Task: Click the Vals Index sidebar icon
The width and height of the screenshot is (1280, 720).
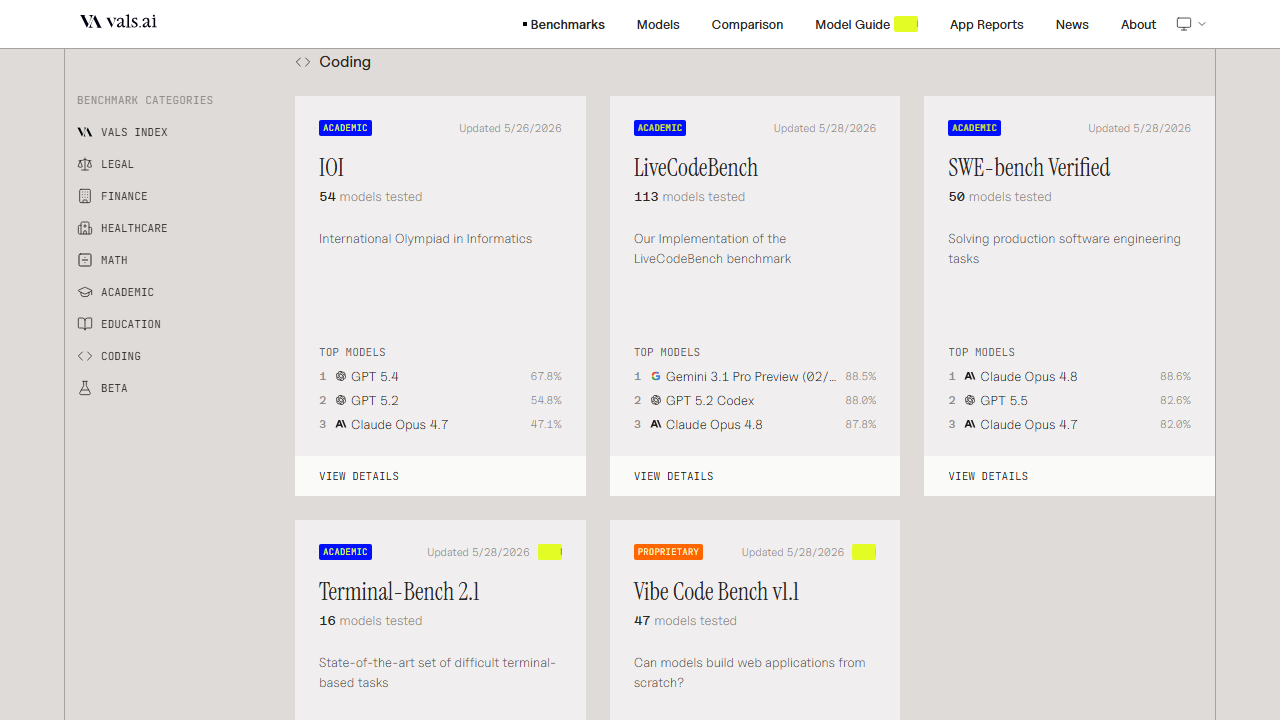Action: (x=85, y=132)
